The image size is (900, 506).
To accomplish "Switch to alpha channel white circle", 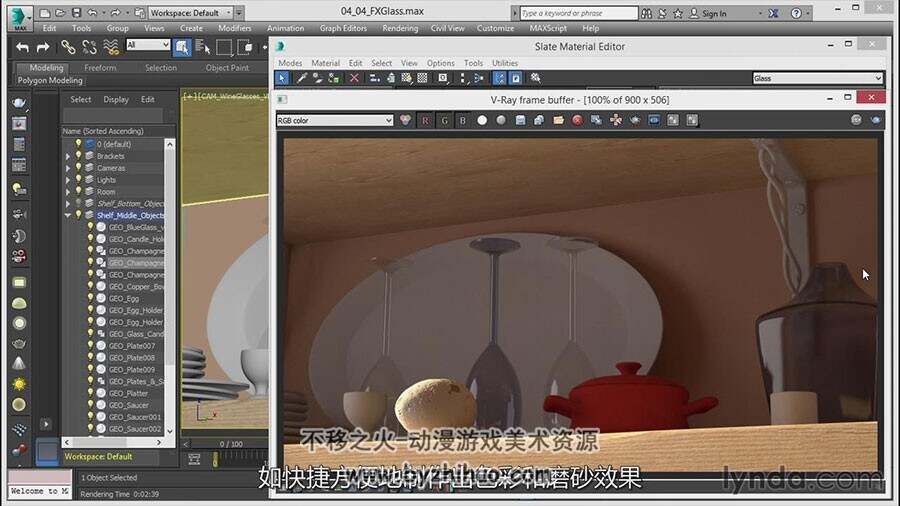I will [x=482, y=120].
